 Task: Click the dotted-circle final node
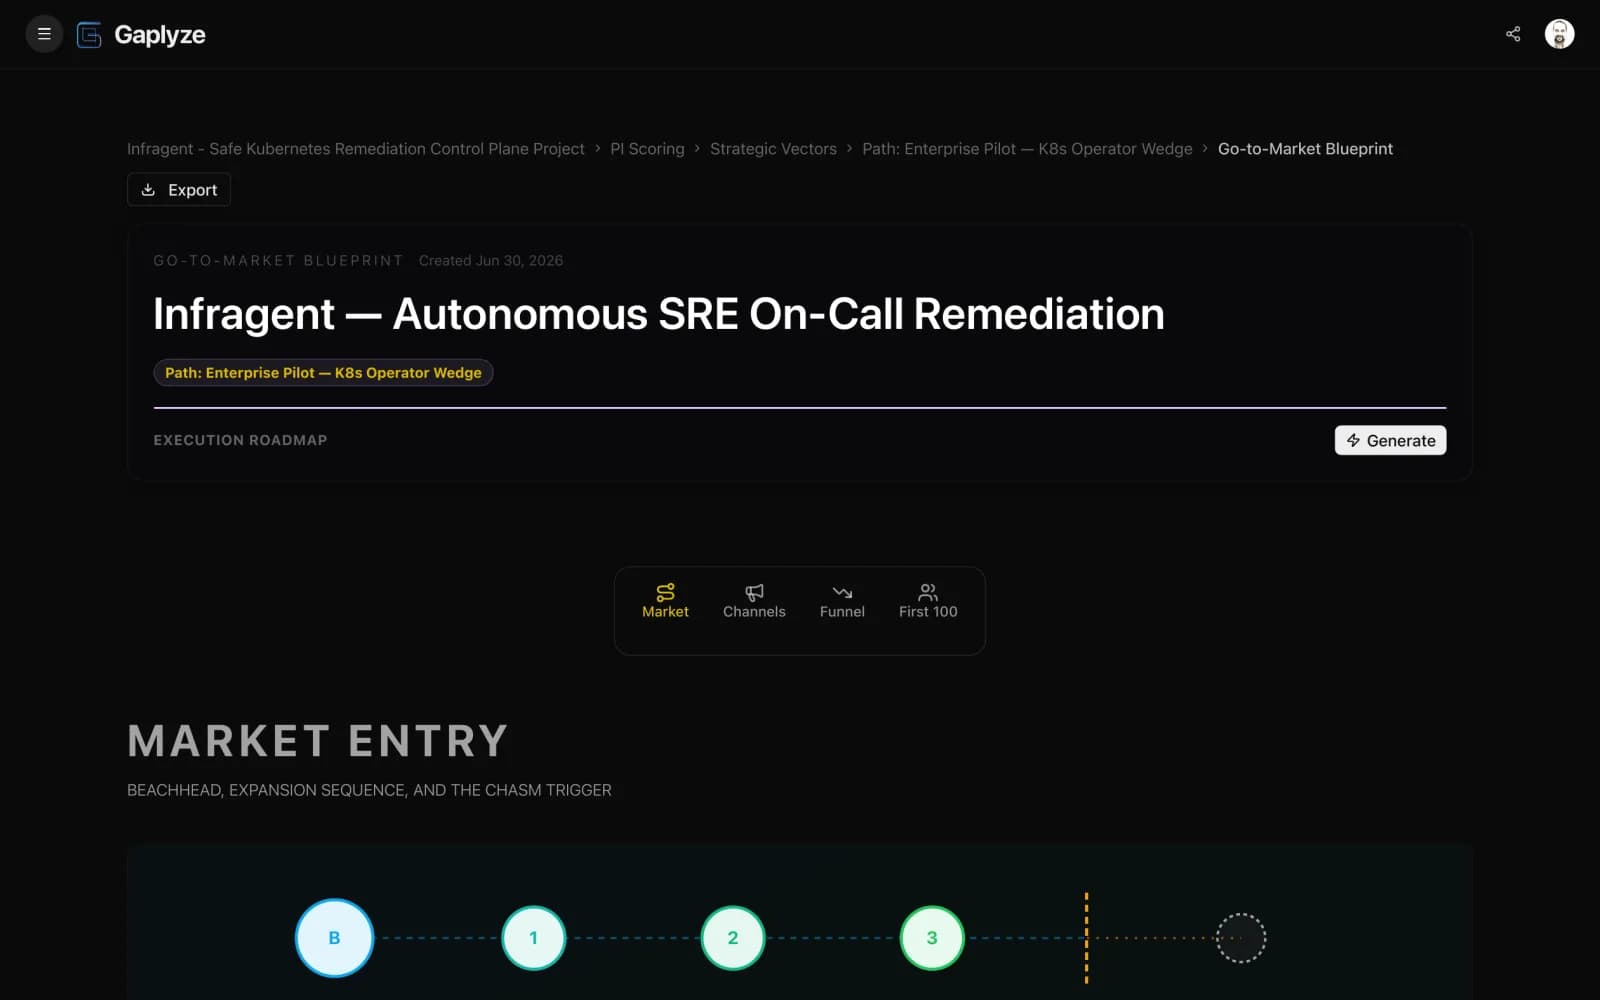pyautogui.click(x=1241, y=938)
